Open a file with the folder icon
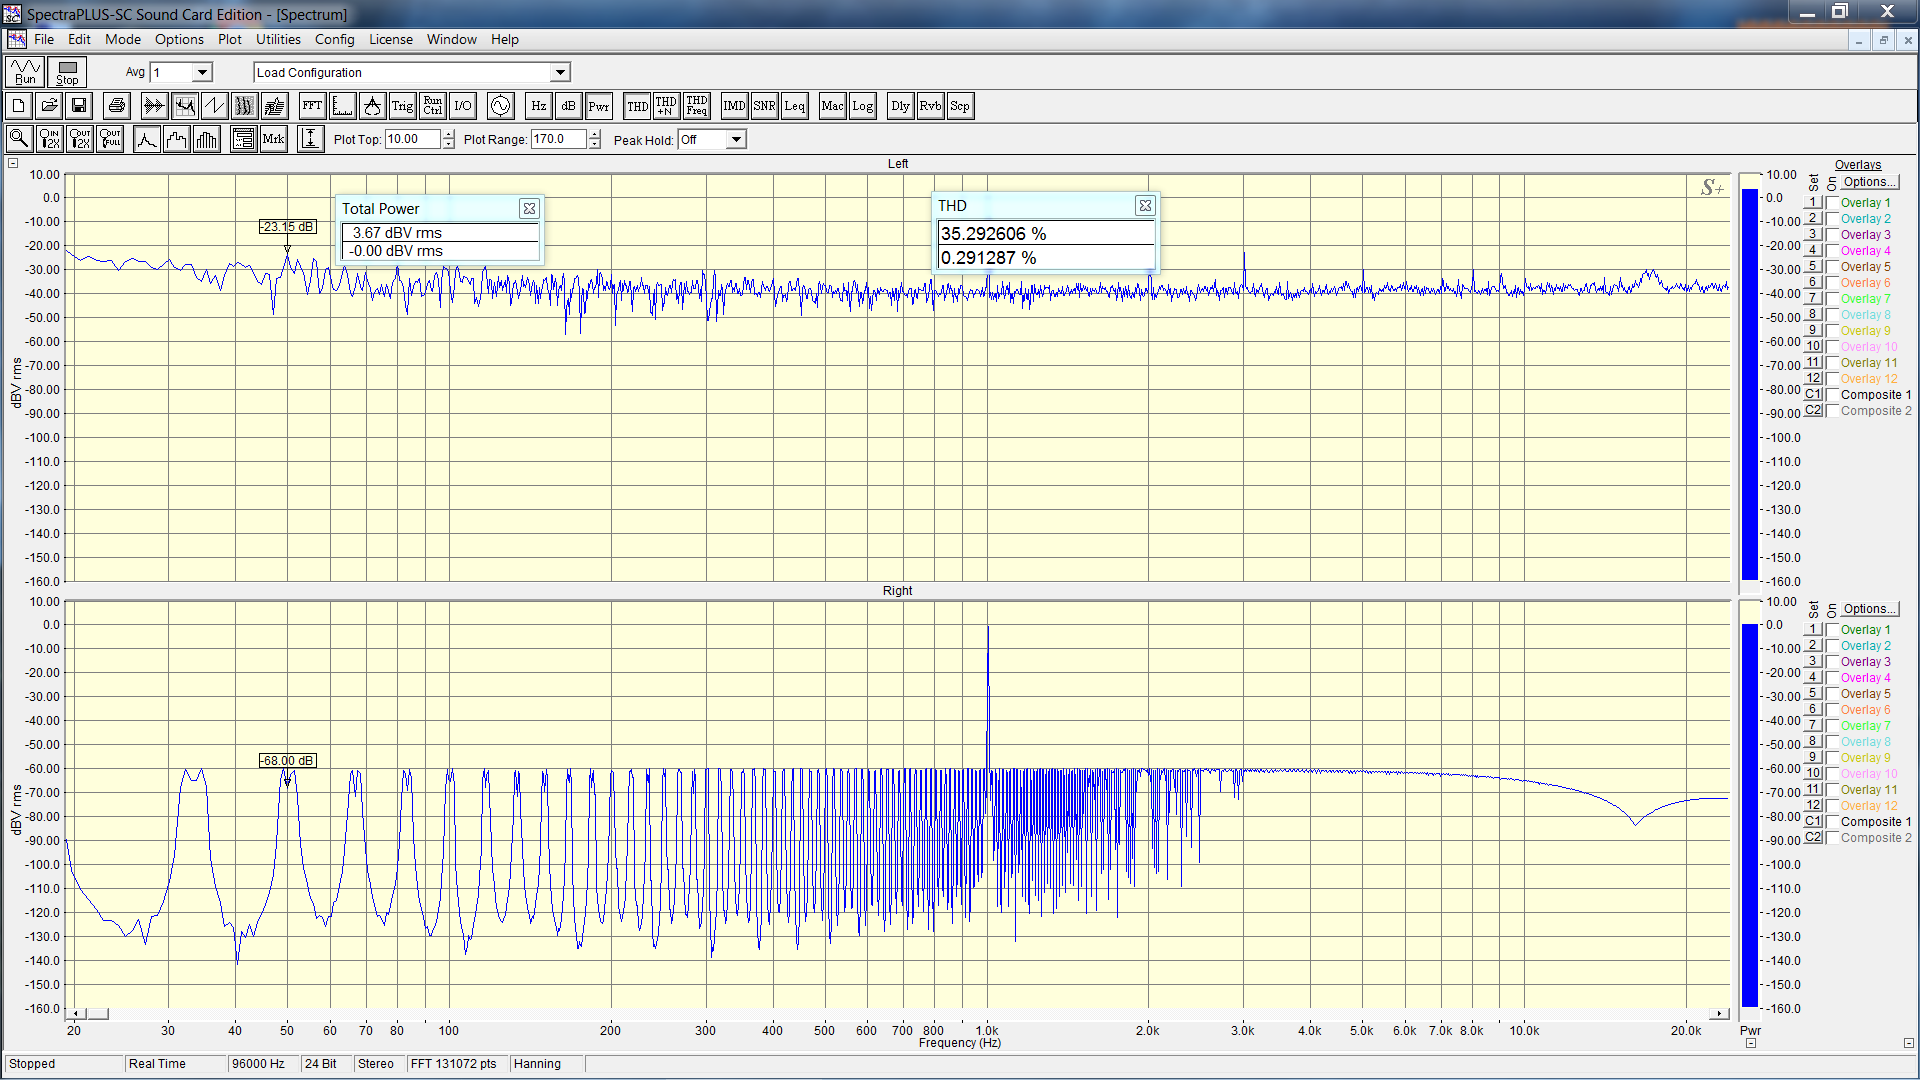1920x1080 pixels. click(49, 106)
